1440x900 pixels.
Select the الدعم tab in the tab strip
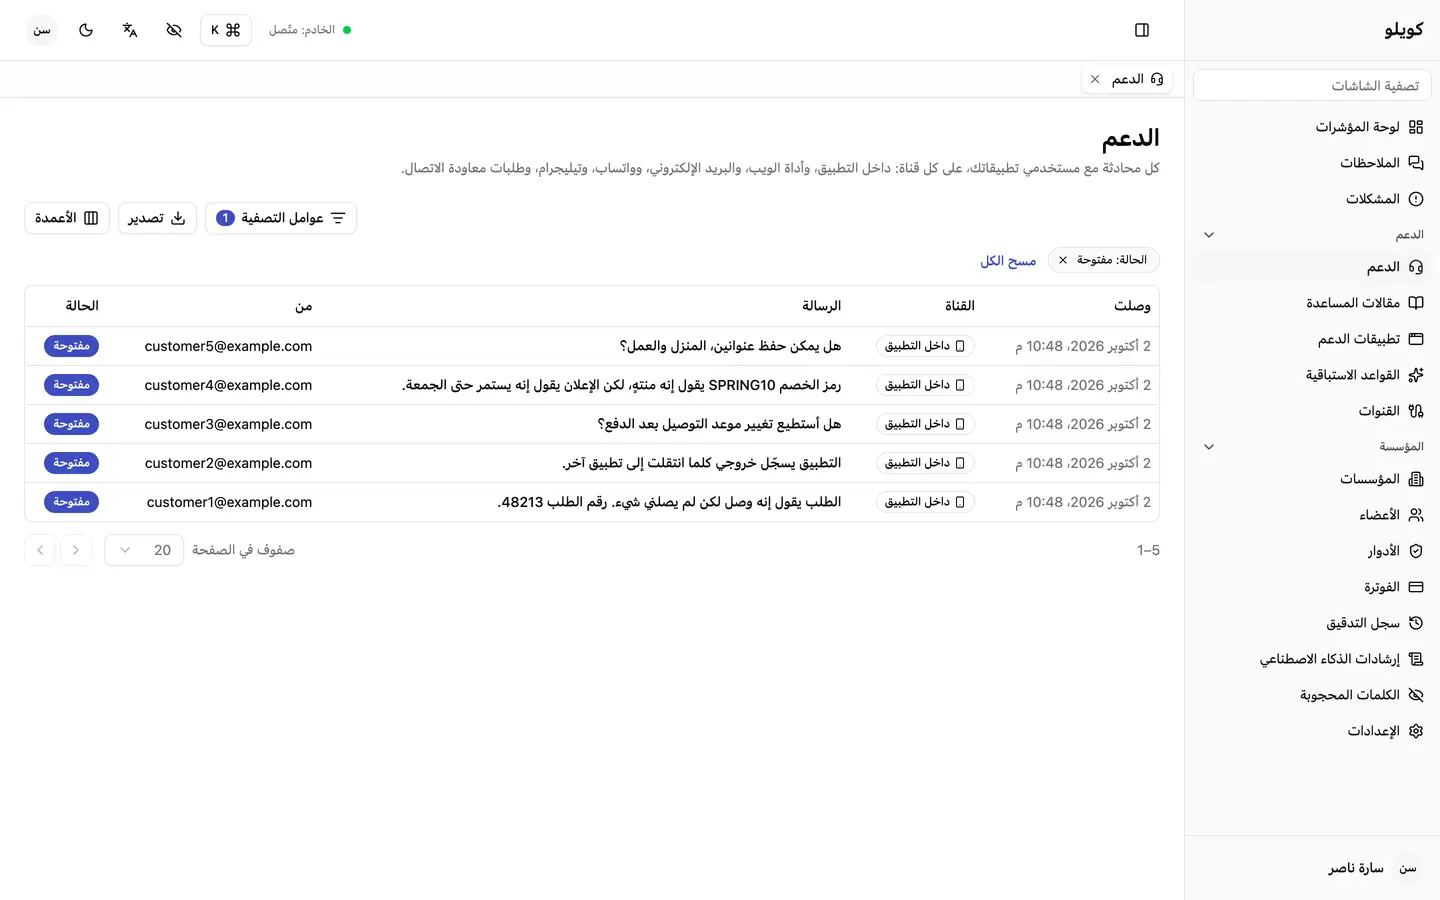click(x=1127, y=79)
